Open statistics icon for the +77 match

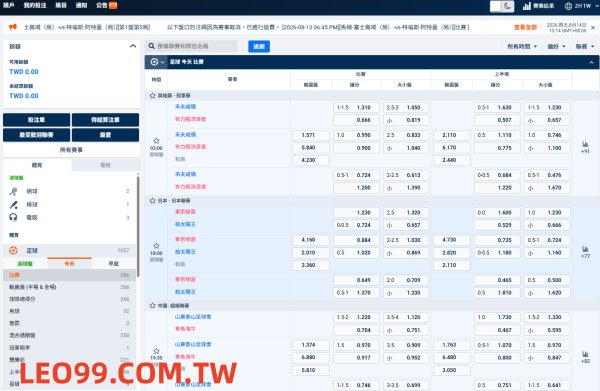[x=585, y=249]
